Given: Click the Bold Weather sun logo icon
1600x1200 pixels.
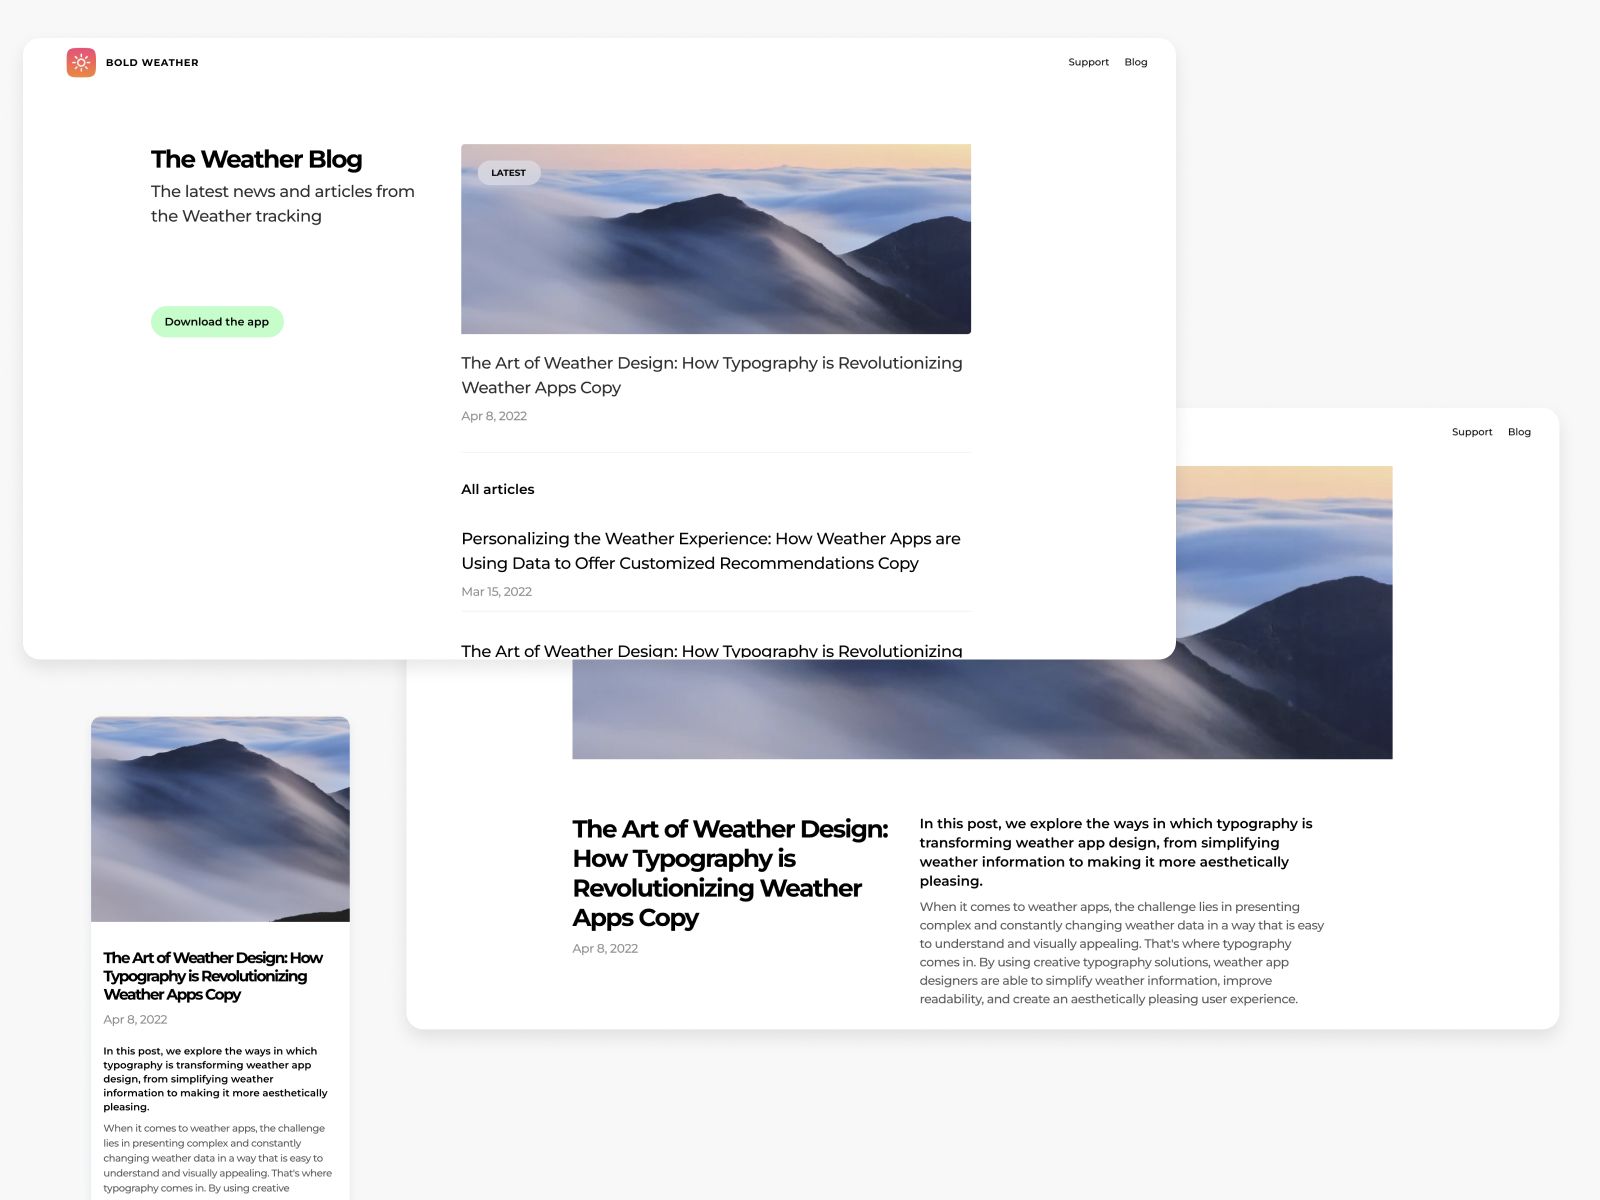Looking at the screenshot, I should [81, 62].
